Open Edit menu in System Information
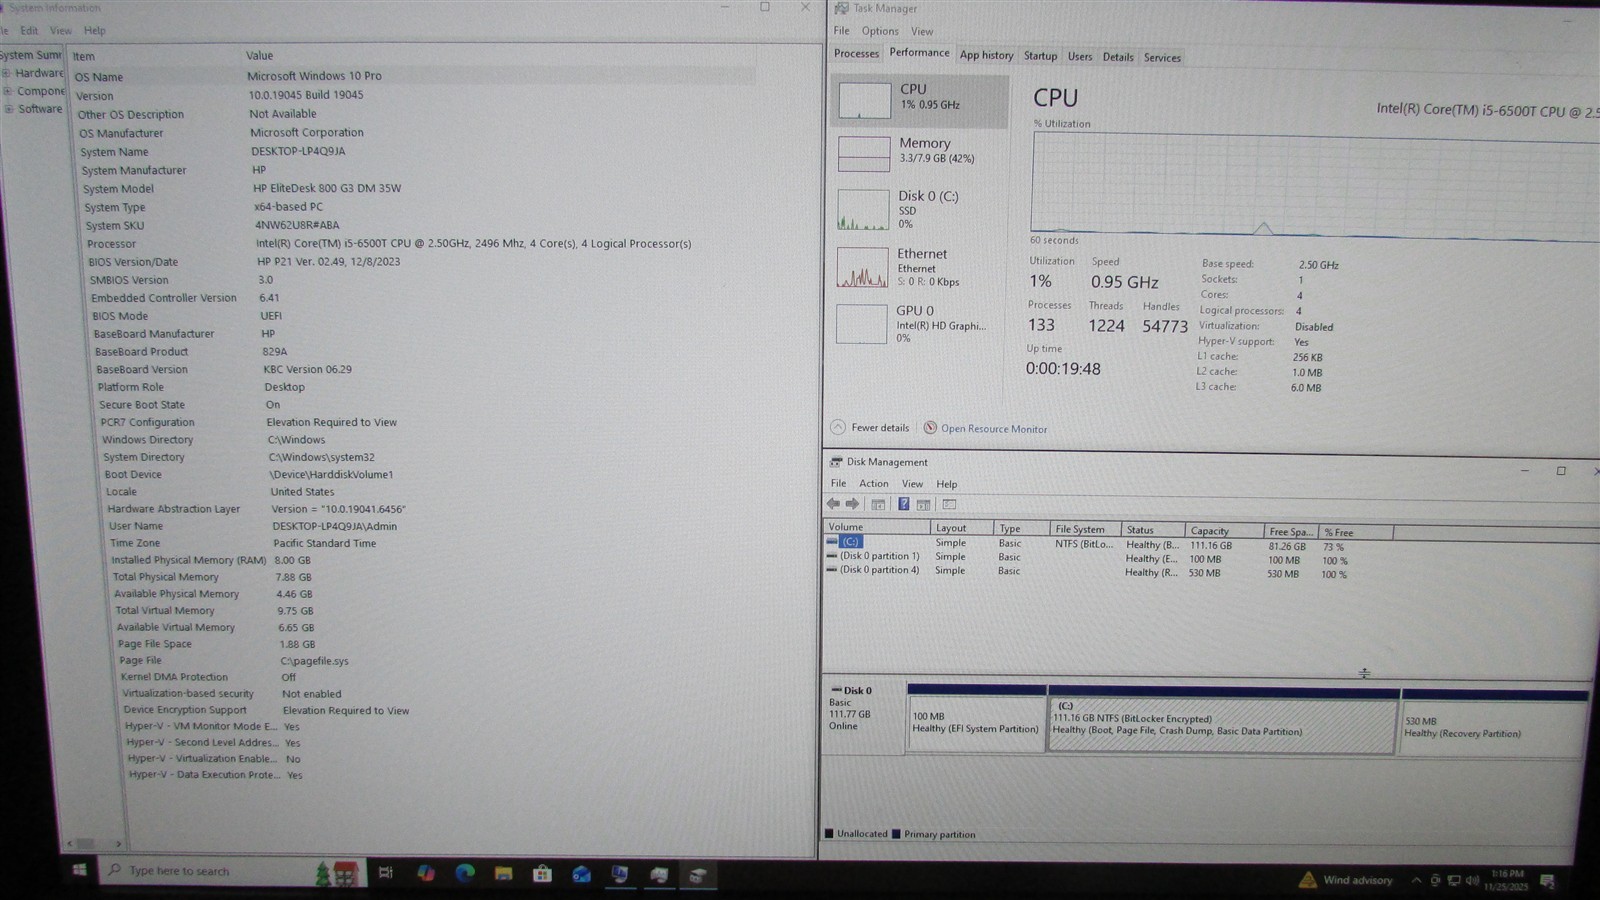 point(29,31)
